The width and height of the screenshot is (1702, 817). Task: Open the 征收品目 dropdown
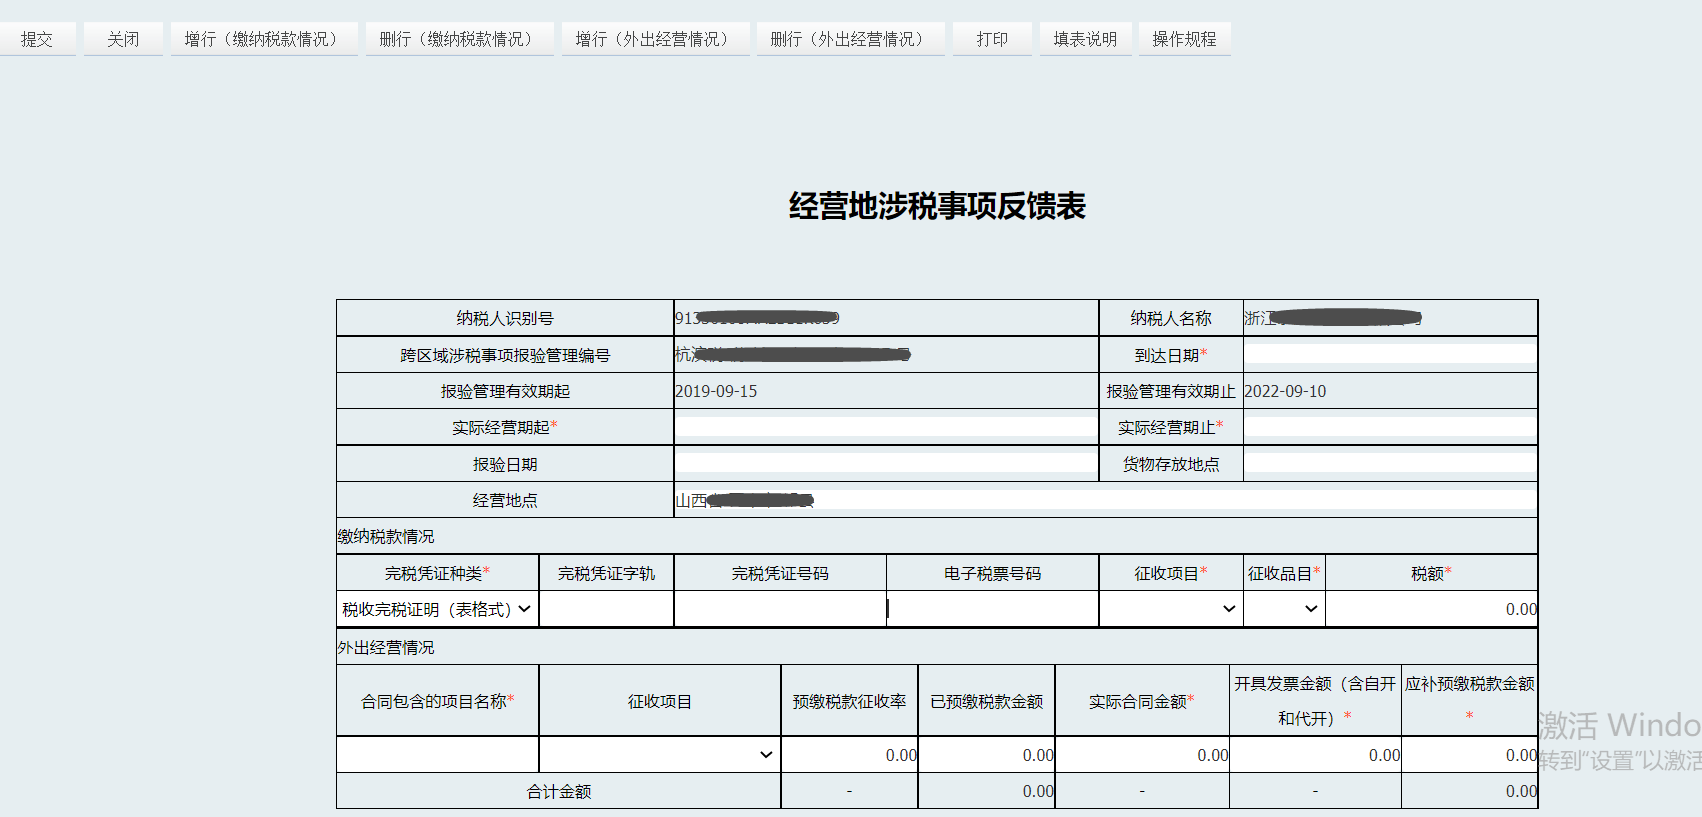(x=1284, y=609)
